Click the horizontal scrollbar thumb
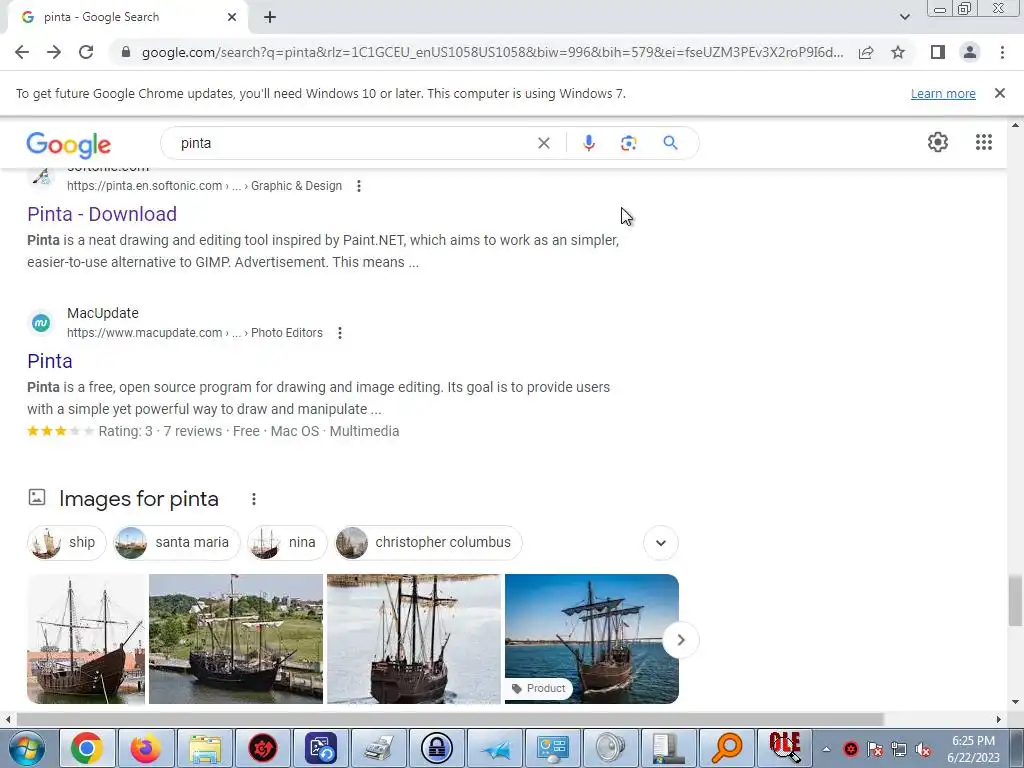 (x=449, y=719)
